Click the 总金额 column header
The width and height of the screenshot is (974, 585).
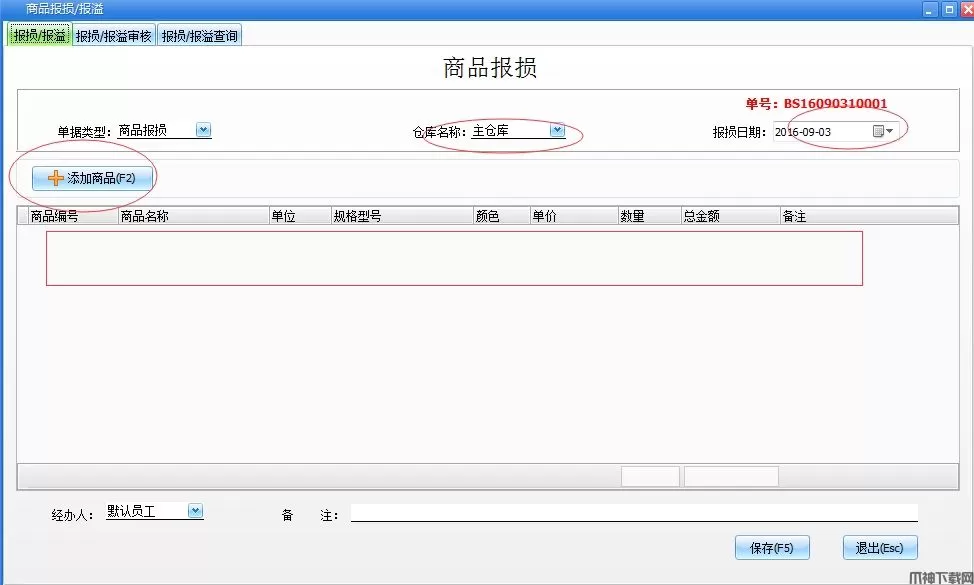(701, 216)
